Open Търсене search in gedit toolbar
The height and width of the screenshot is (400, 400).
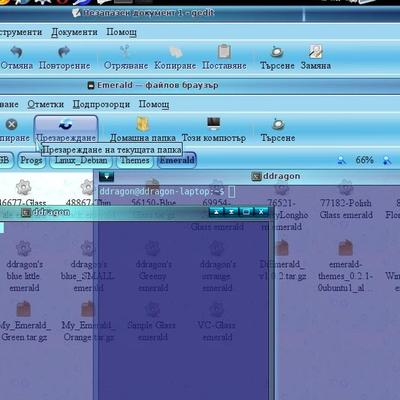[277, 52]
